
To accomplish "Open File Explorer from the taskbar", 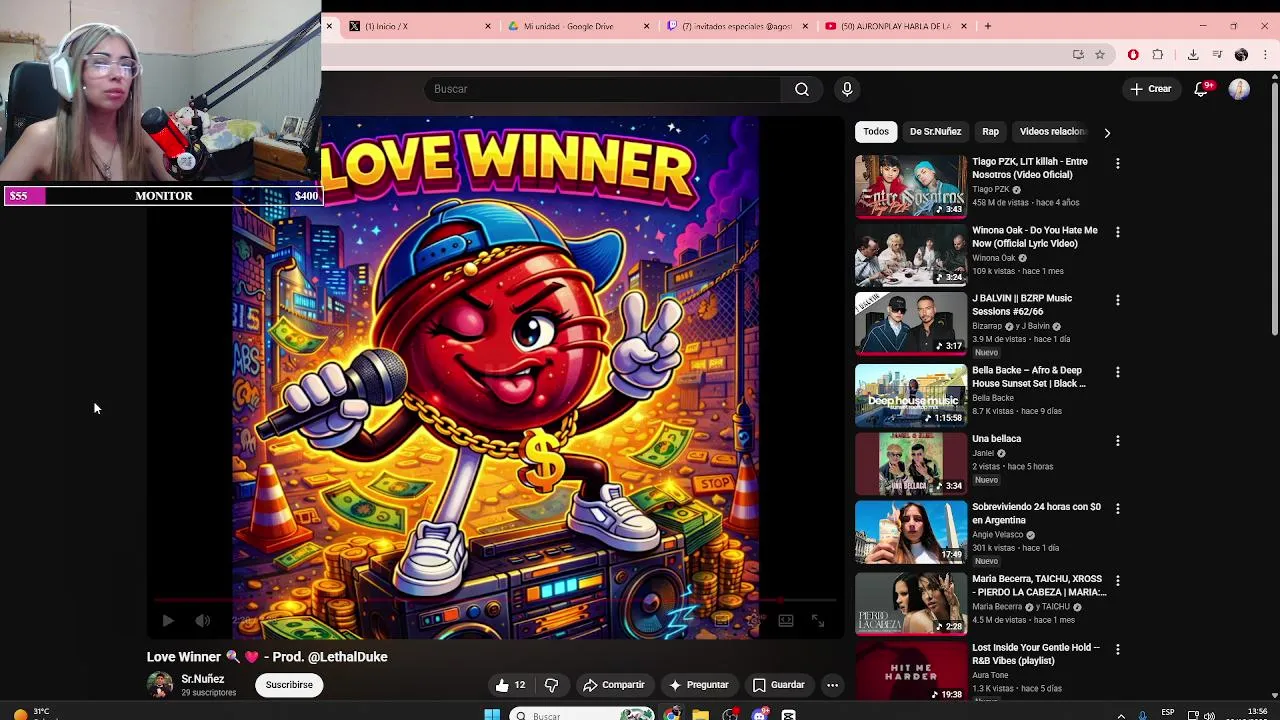I will 700,714.
